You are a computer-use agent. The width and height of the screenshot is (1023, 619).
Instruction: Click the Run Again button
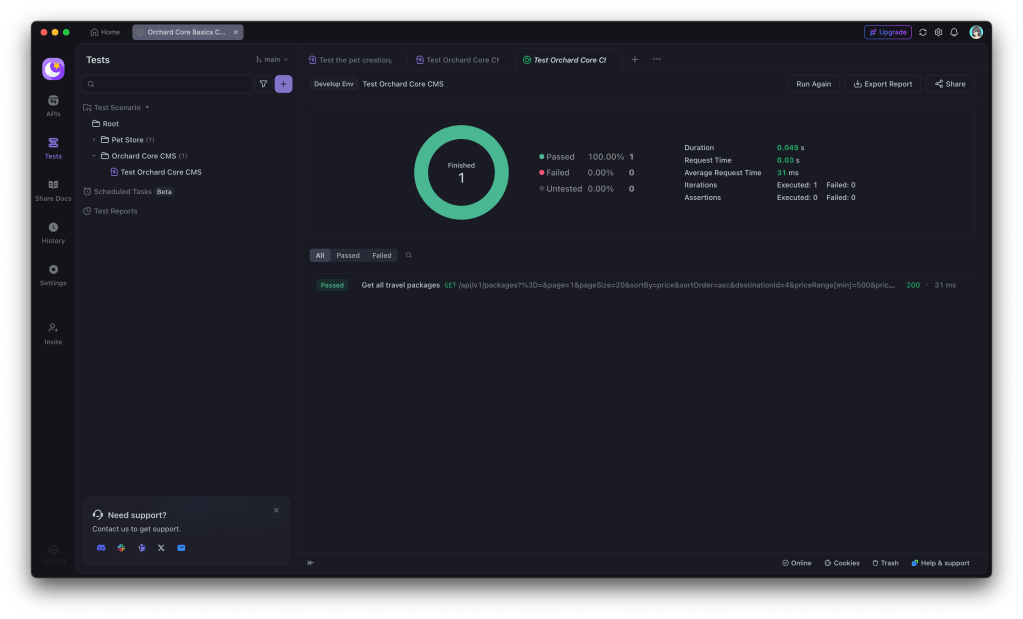click(x=813, y=84)
